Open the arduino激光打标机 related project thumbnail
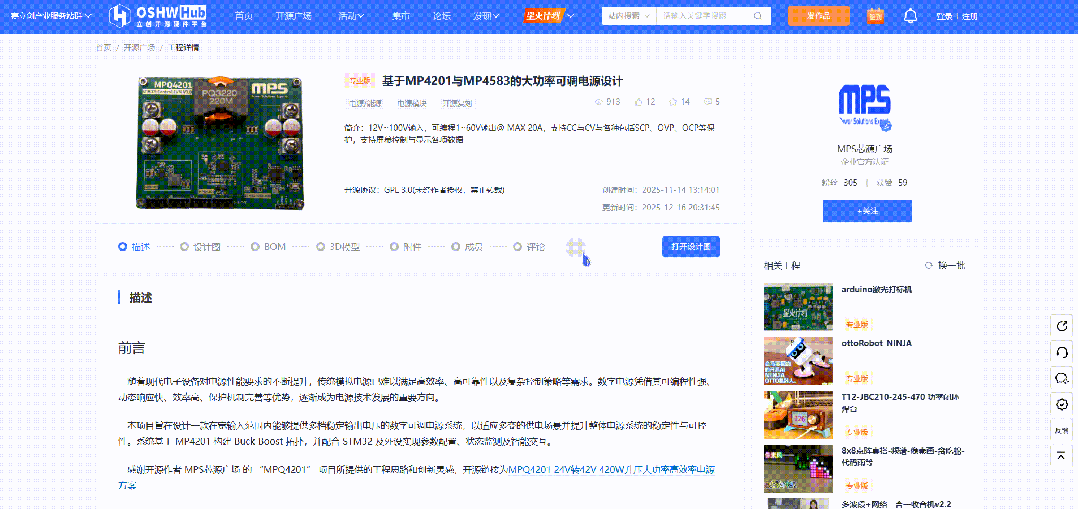Viewport: 1078px width, 509px height. [798, 306]
